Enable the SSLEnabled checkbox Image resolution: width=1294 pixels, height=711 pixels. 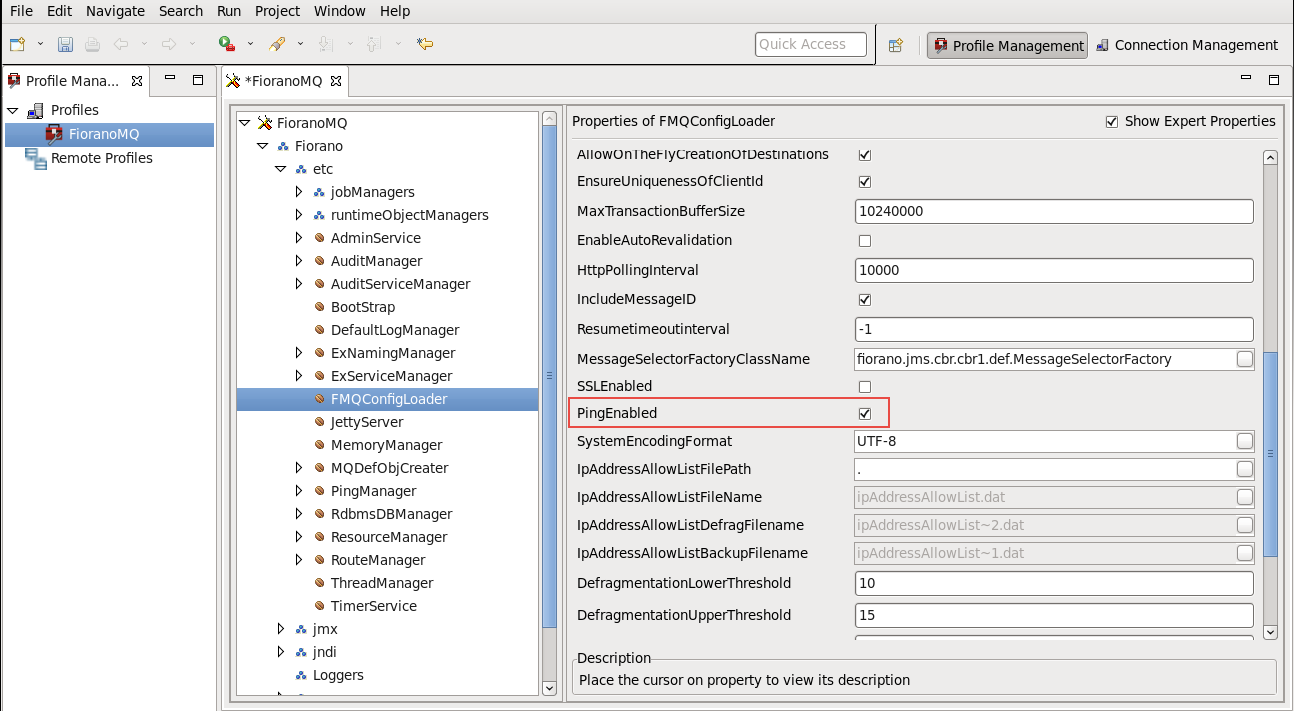pos(865,386)
